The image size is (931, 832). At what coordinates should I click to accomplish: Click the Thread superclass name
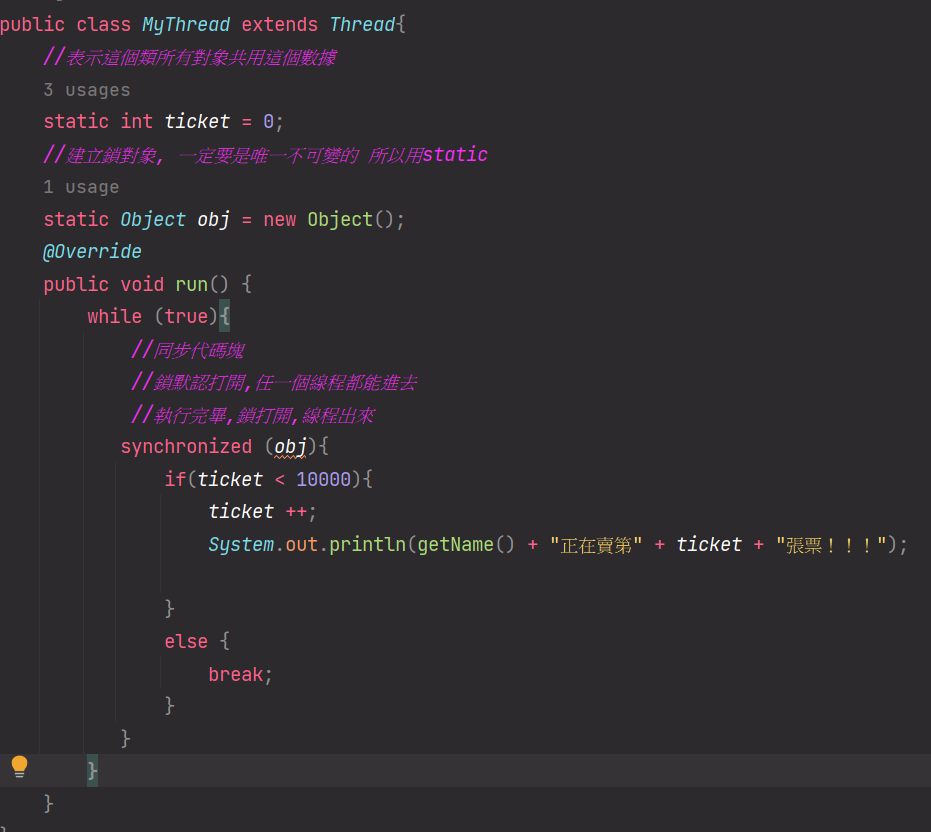(362, 24)
